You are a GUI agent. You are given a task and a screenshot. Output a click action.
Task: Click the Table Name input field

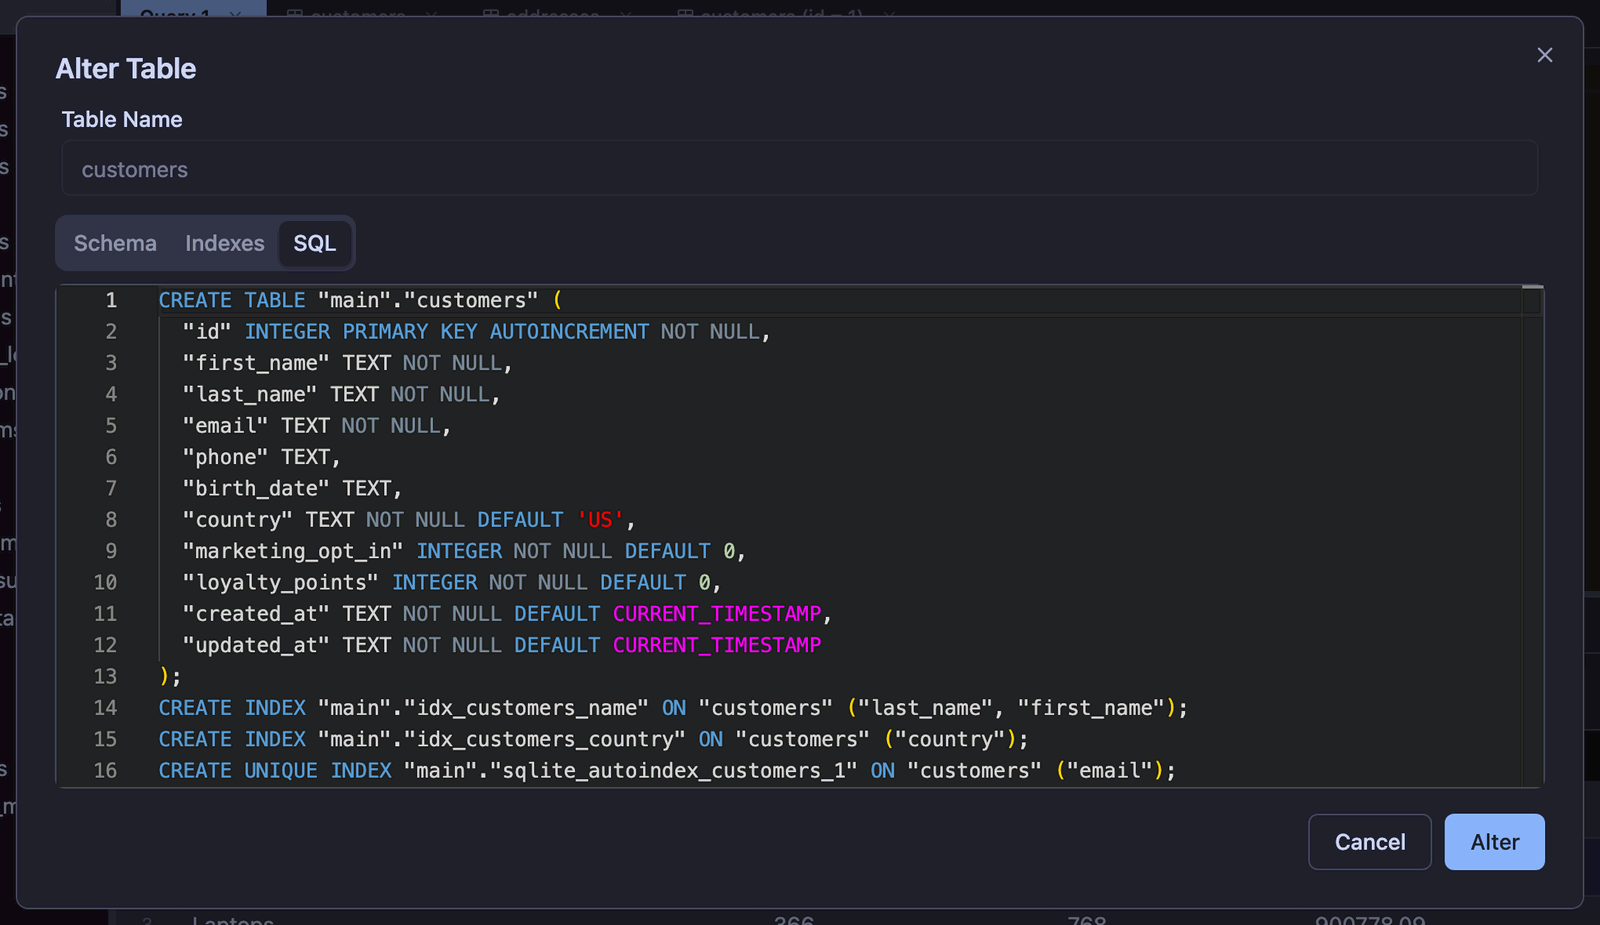click(x=799, y=169)
